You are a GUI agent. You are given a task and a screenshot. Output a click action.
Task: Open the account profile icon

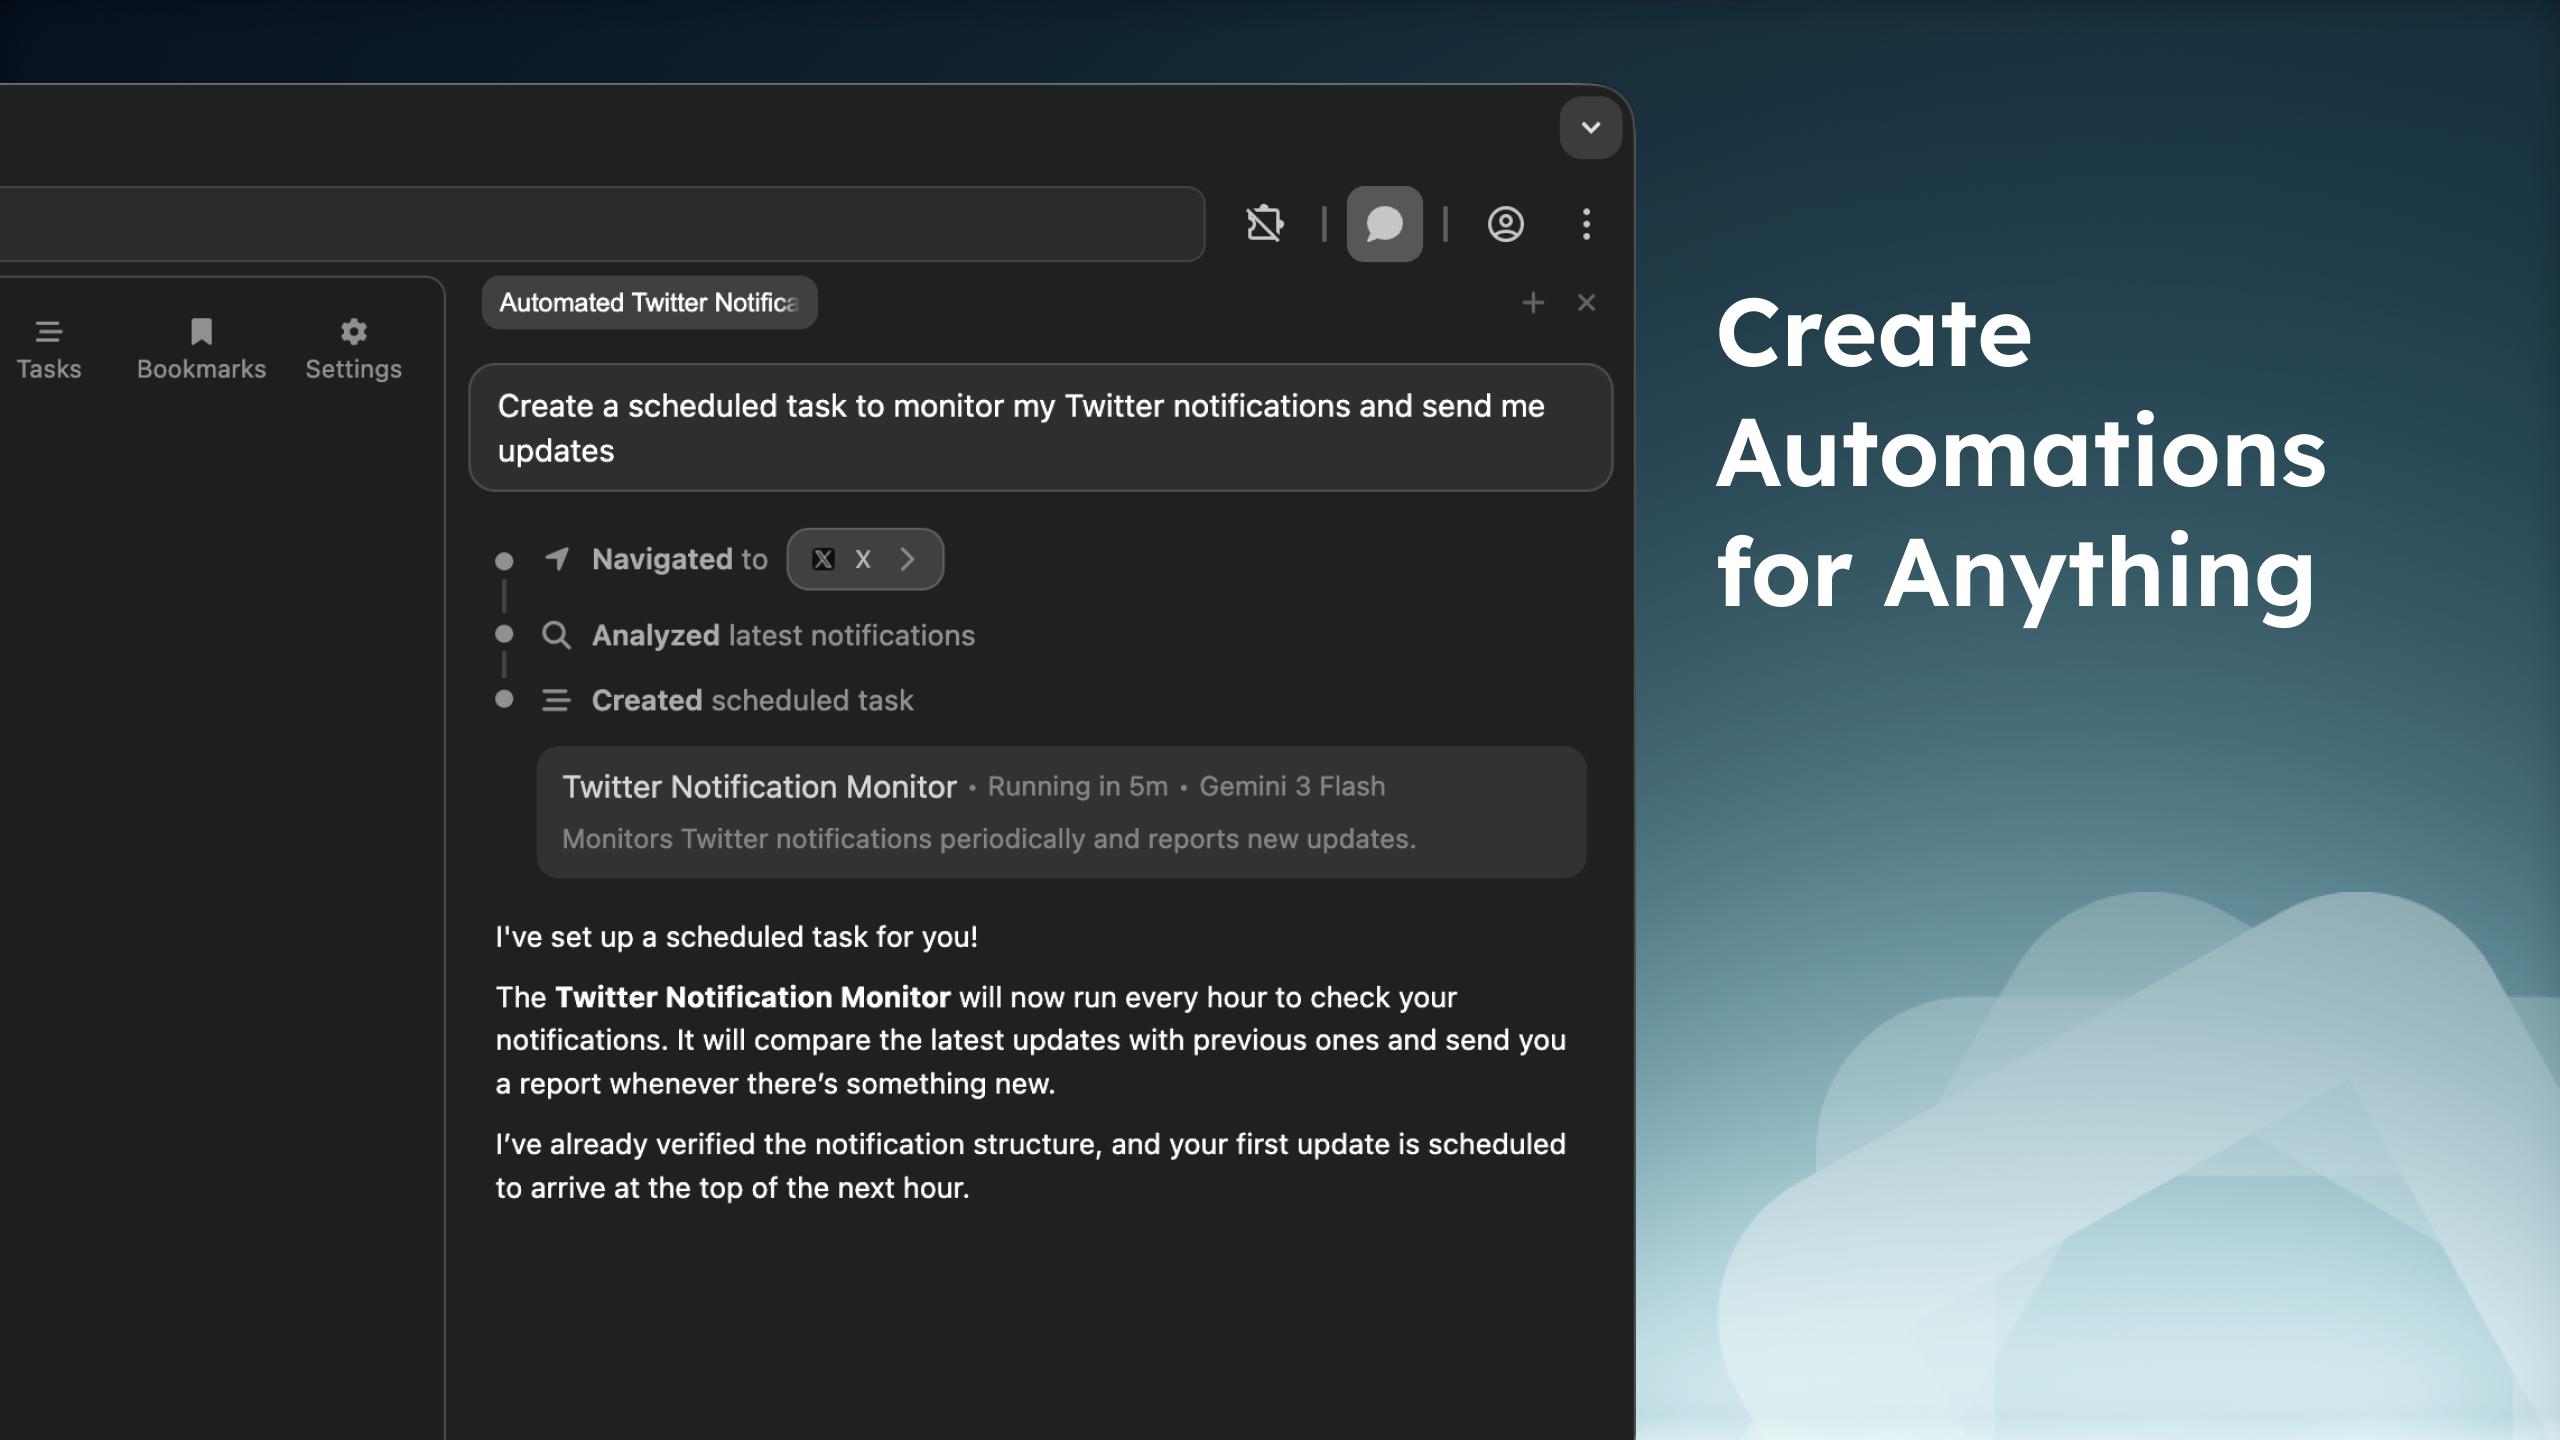click(x=1506, y=225)
